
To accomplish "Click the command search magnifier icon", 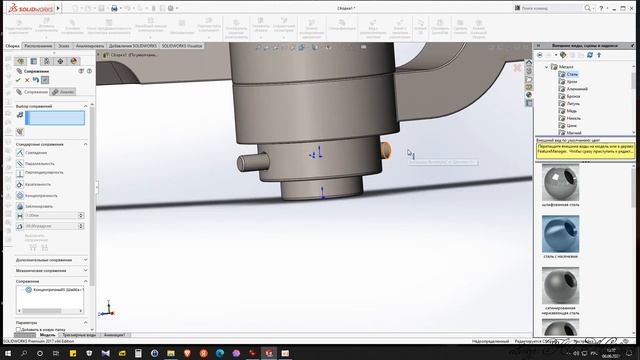I will click(587, 8).
